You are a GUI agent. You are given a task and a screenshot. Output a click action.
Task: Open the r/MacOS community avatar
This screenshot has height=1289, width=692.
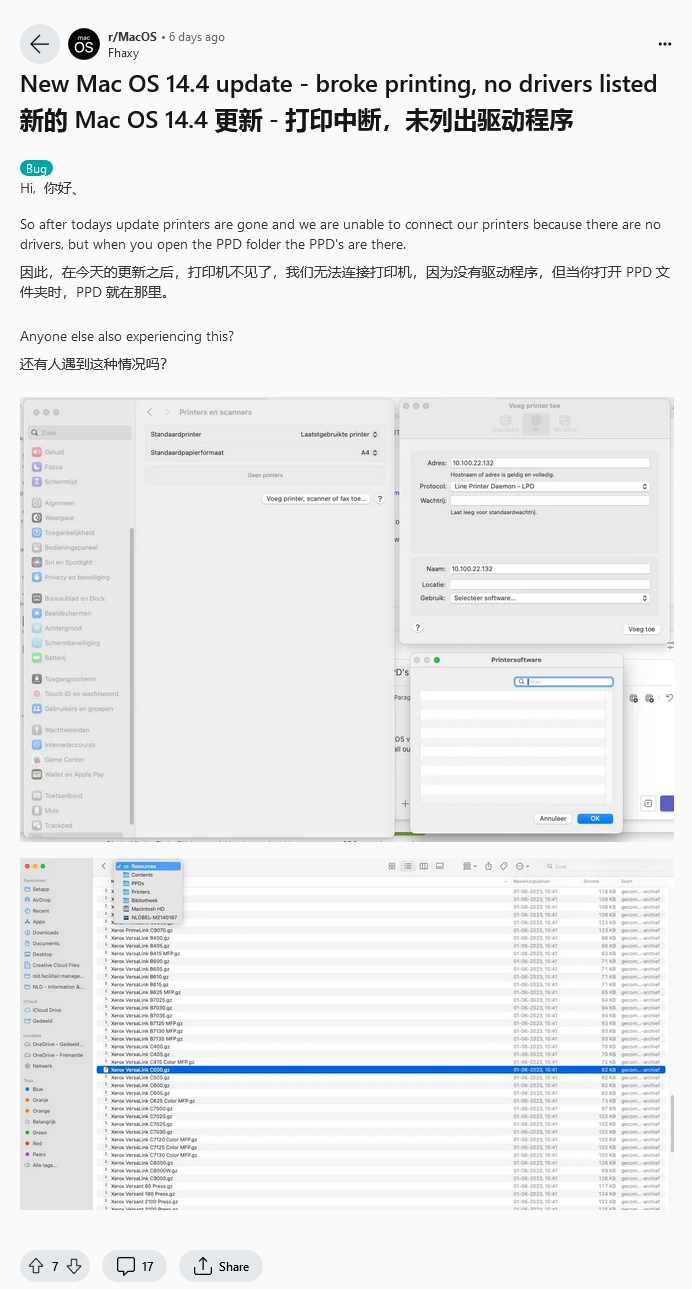point(84,44)
